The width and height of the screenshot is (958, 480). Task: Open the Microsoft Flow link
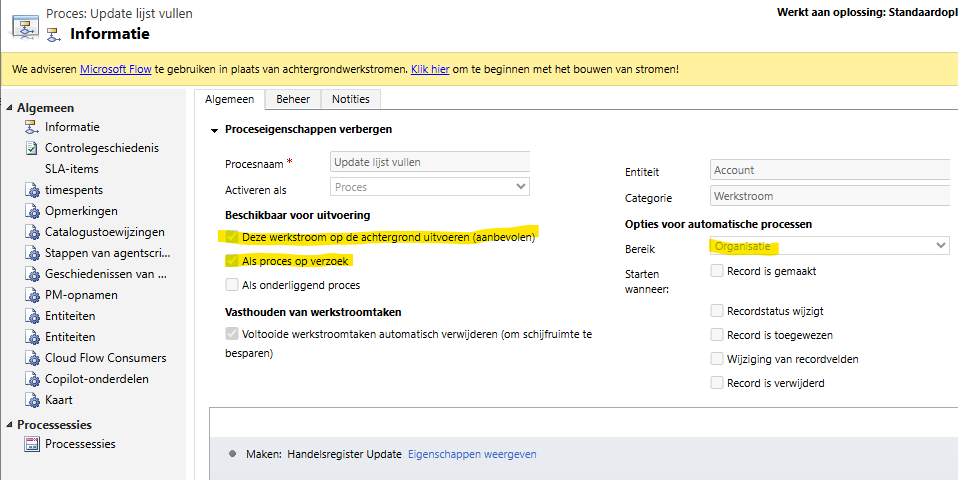pos(115,69)
